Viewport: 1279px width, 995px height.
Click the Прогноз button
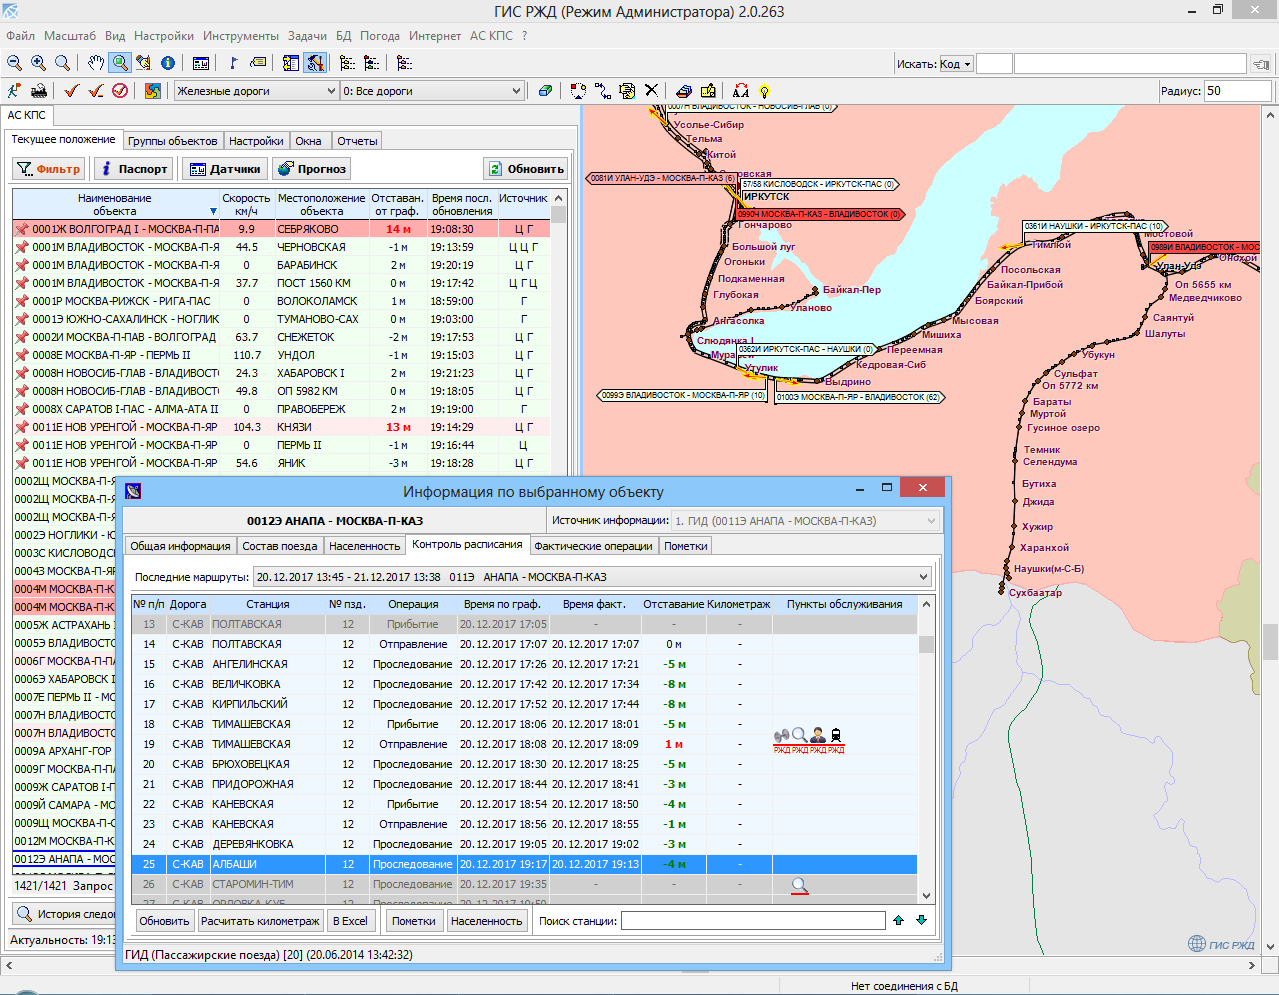[x=312, y=169]
